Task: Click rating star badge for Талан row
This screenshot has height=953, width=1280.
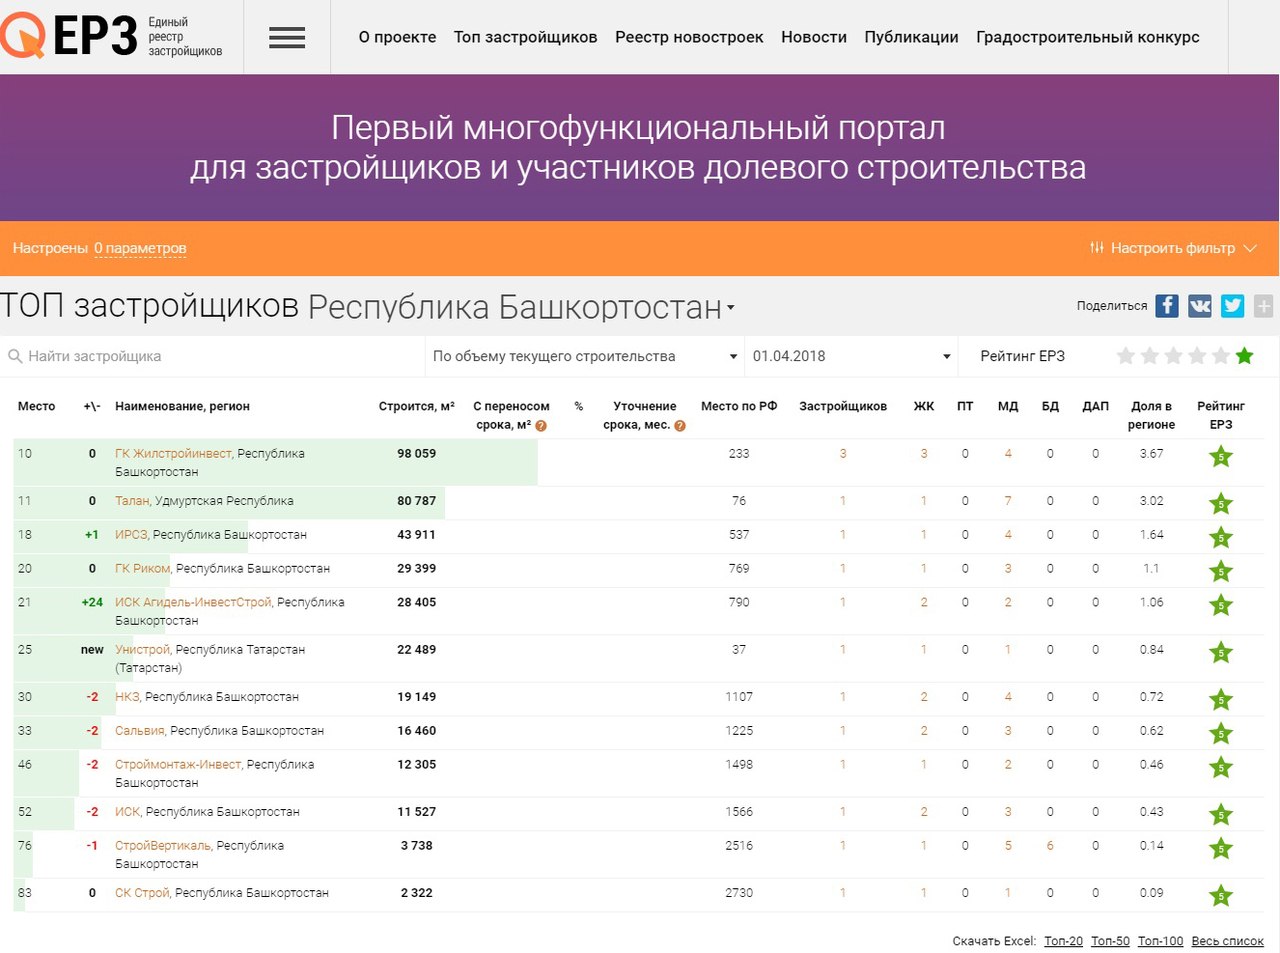Action: [1221, 504]
